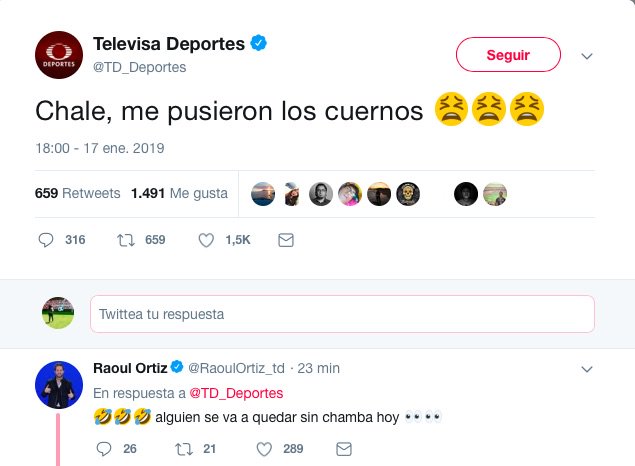The height and width of the screenshot is (466, 635).
Task: Click envelope icon on Raoul Ortiz's reply
Action: [x=341, y=449]
